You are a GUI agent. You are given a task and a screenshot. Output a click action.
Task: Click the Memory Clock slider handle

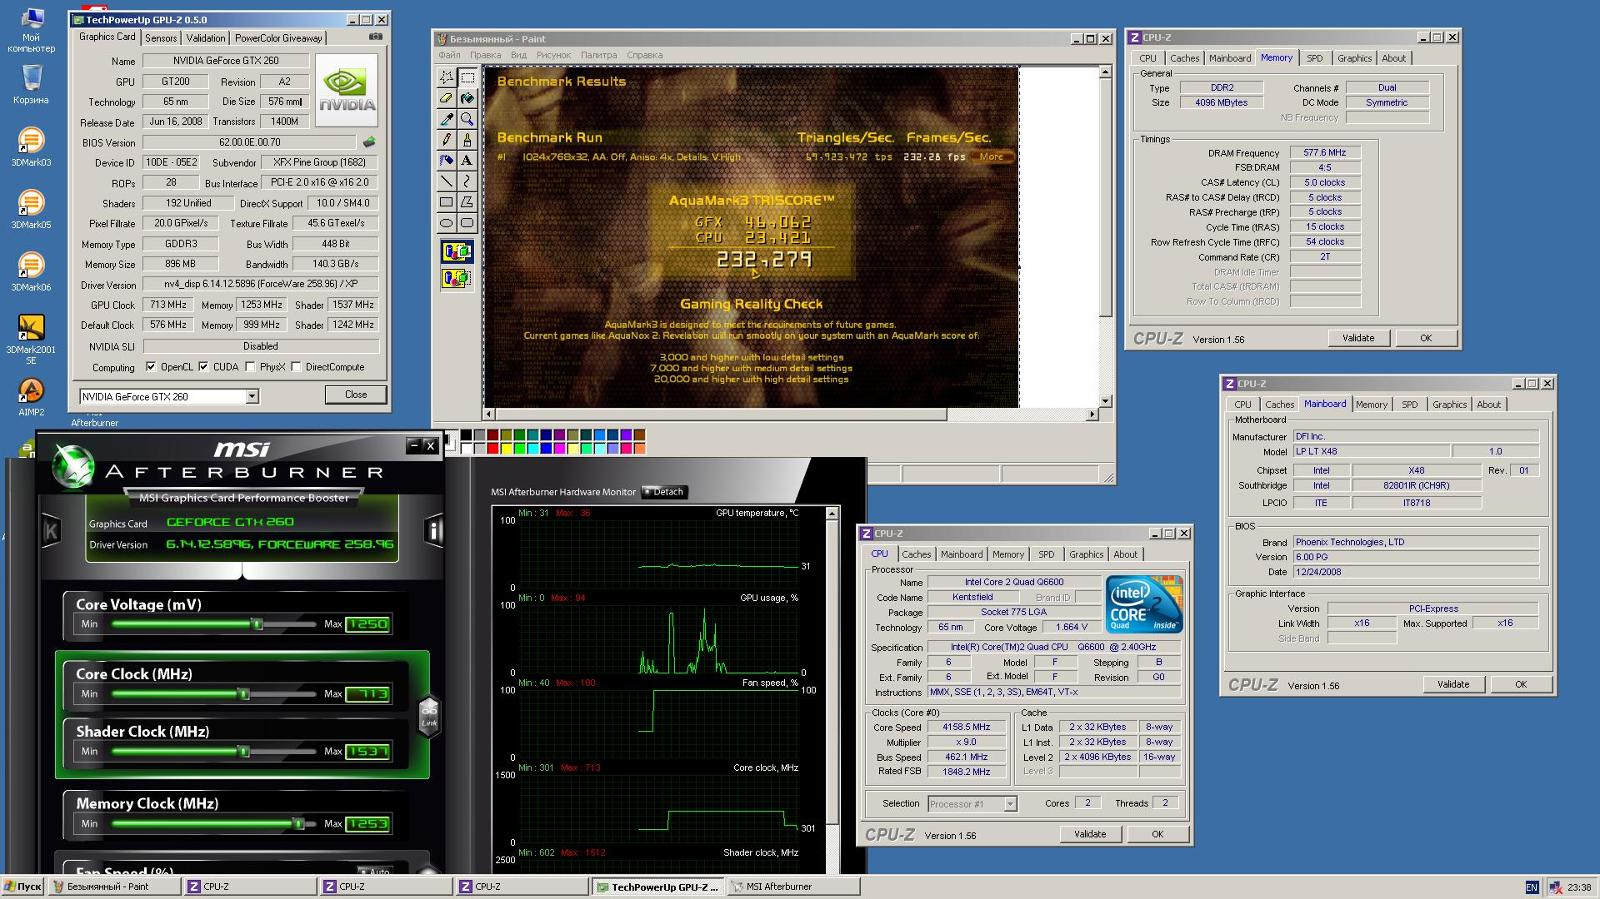click(x=298, y=824)
